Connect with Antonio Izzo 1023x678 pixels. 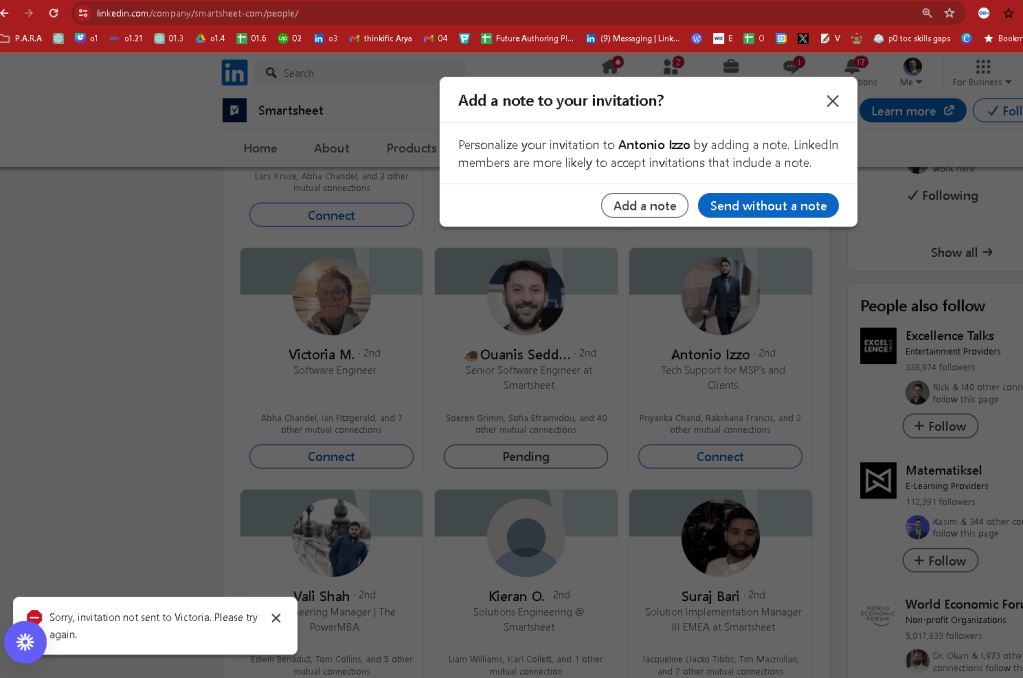pos(720,457)
